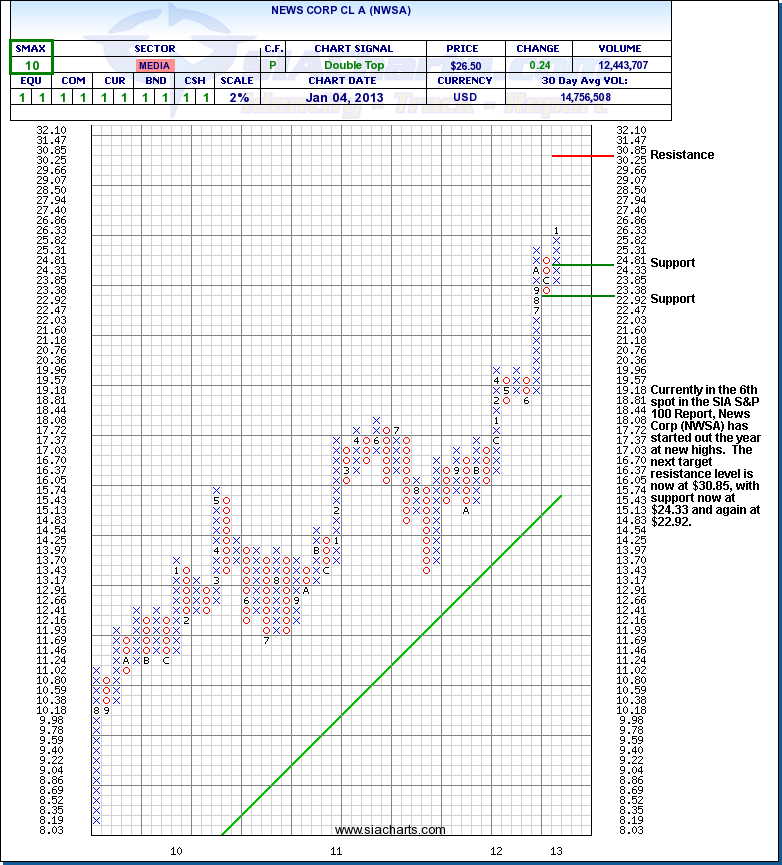The image size is (782, 865).
Task: Click the CSH column header
Action: 194,82
